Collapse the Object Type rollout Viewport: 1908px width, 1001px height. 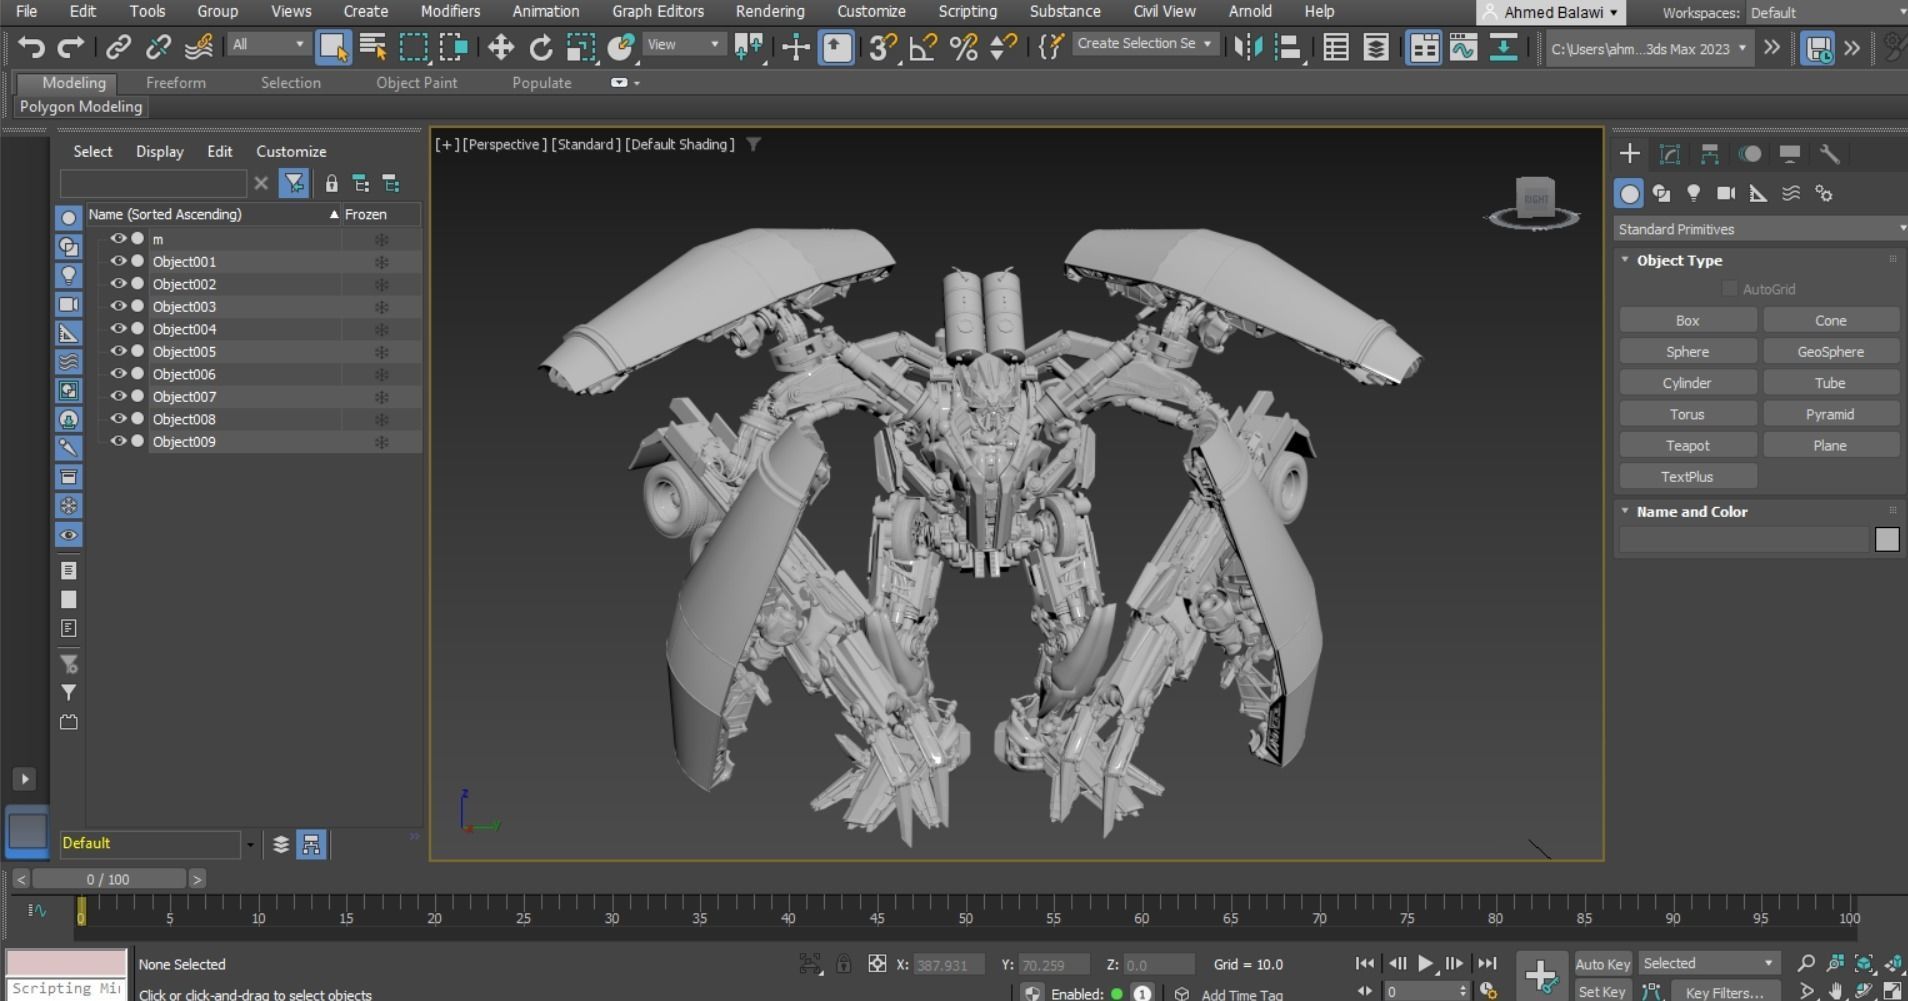(x=1626, y=260)
